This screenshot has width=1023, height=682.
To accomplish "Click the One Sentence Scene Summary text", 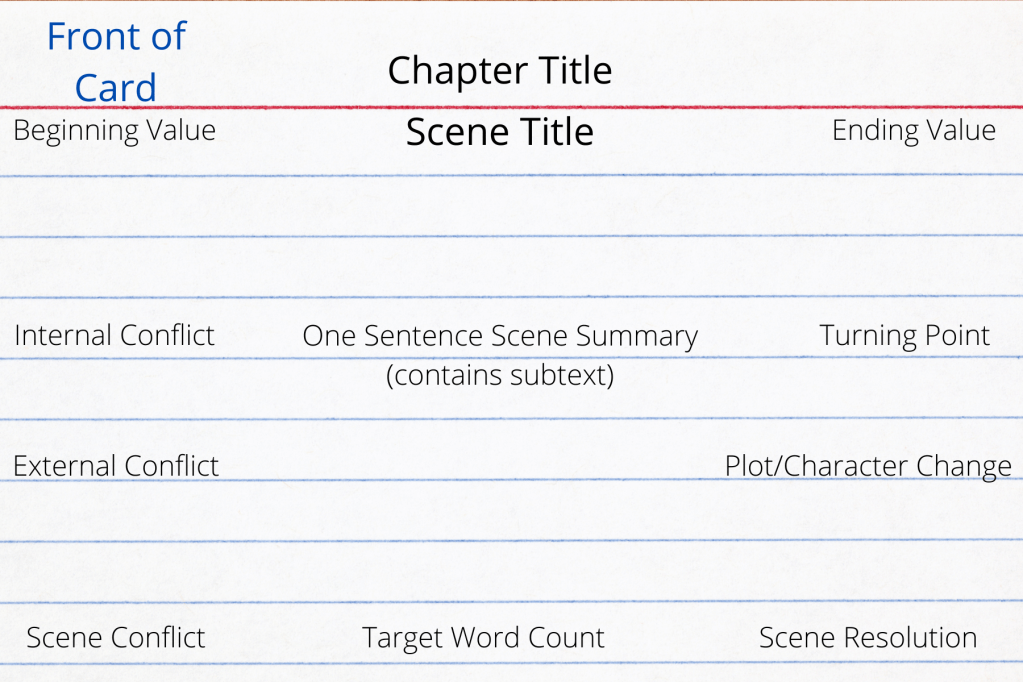I will tap(499, 336).
